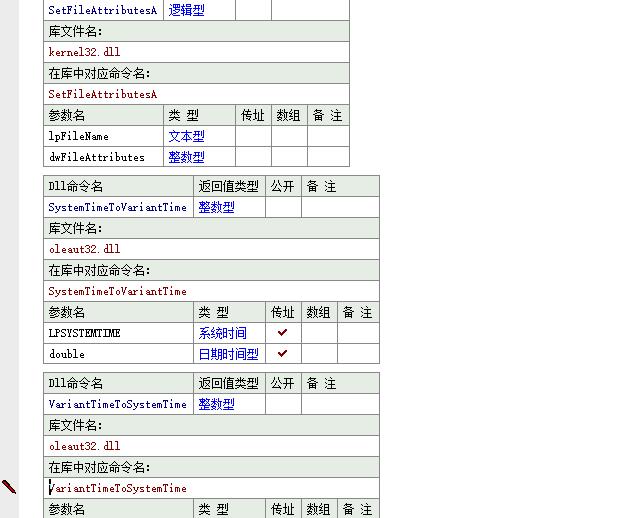This screenshot has height=518, width=643.
Task: Click 整数型 return type of SystemTimeToVariantTime
Action: pos(216,207)
